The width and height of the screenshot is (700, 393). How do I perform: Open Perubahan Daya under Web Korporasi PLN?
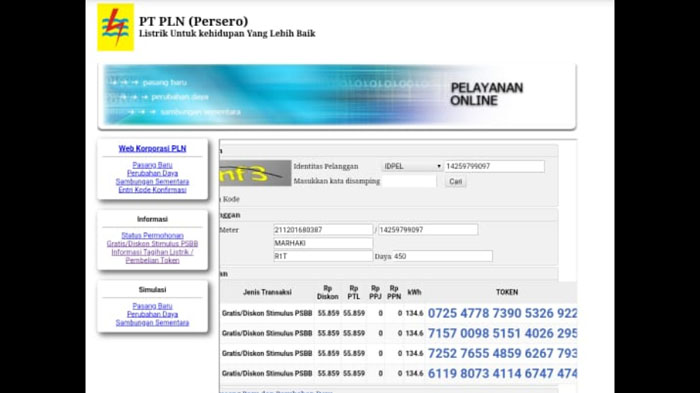pos(152,173)
